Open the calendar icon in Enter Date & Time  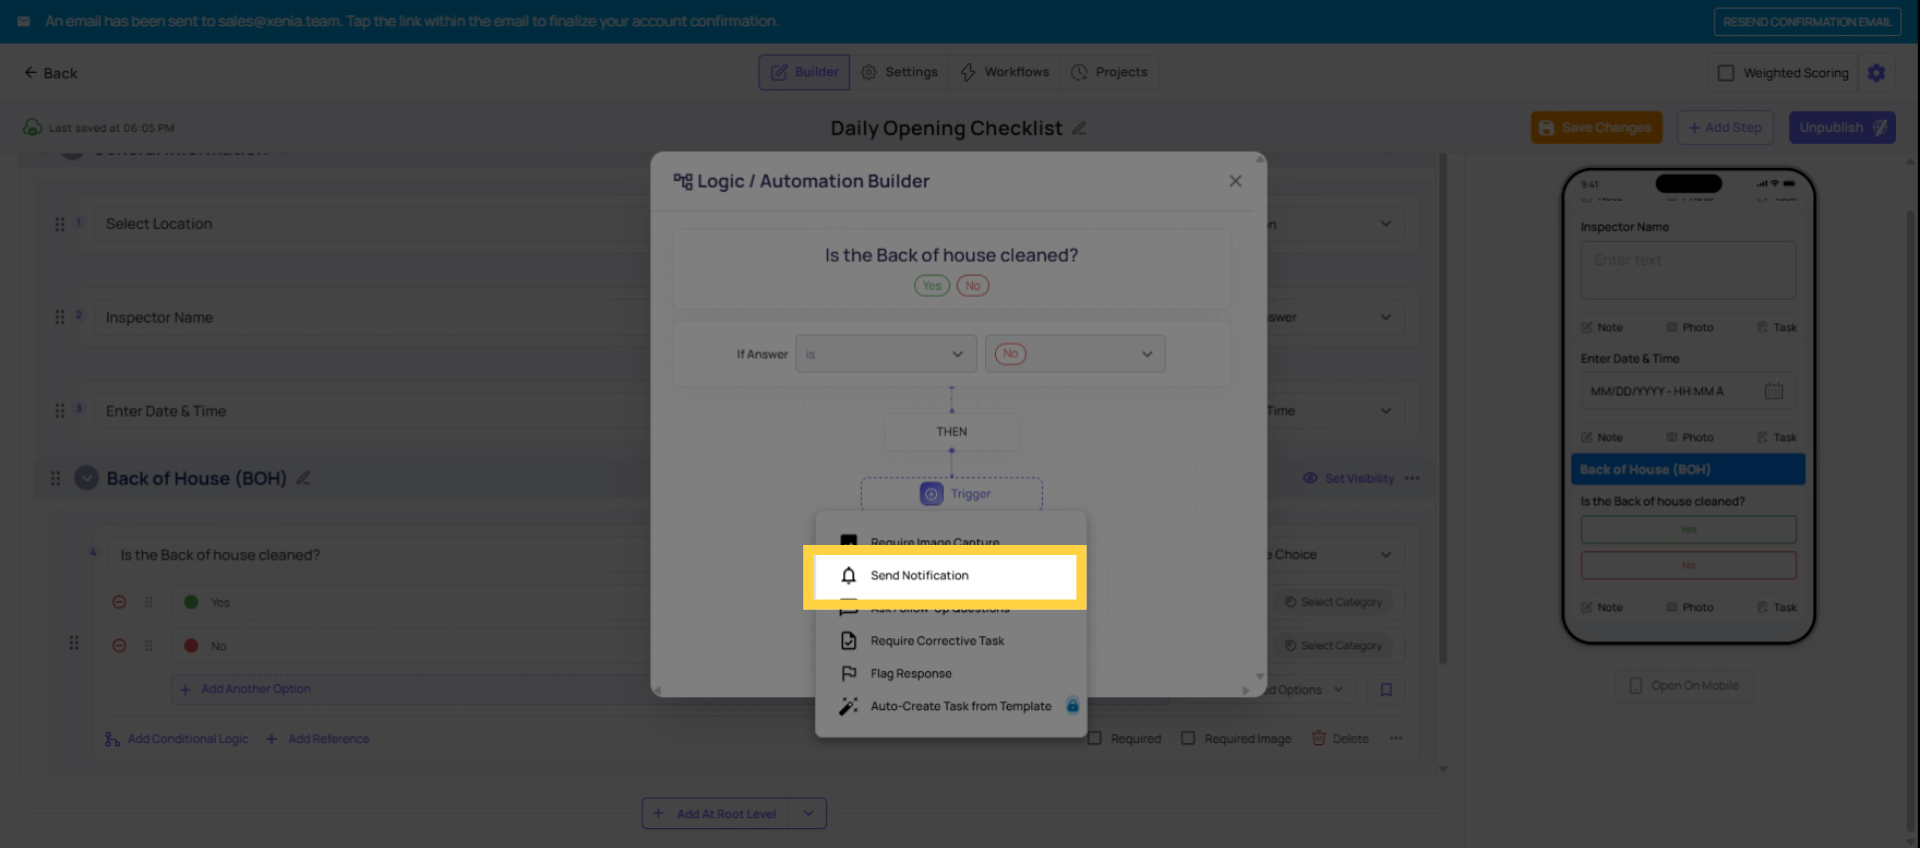click(1776, 391)
